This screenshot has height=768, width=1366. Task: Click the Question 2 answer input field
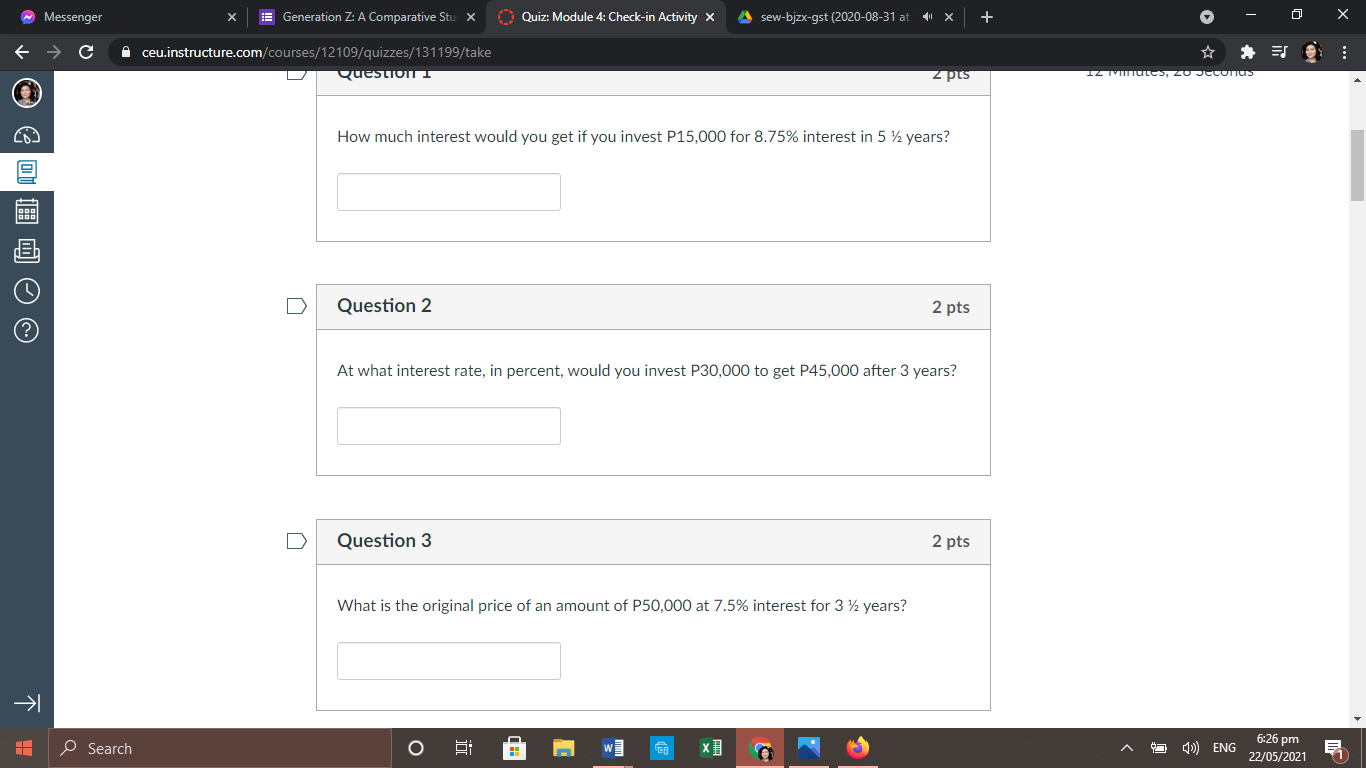pyautogui.click(x=449, y=426)
